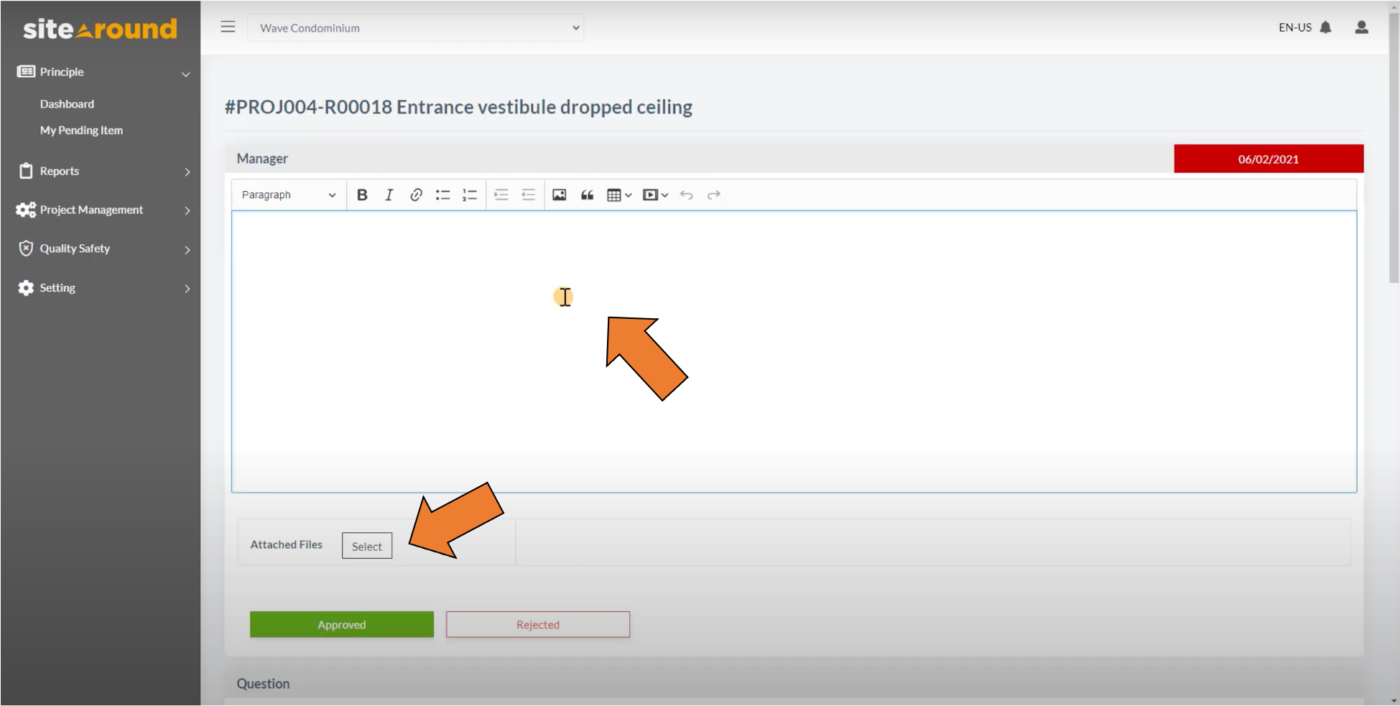Open the media embed tool
This screenshot has width=1400, height=706.
tap(652, 194)
